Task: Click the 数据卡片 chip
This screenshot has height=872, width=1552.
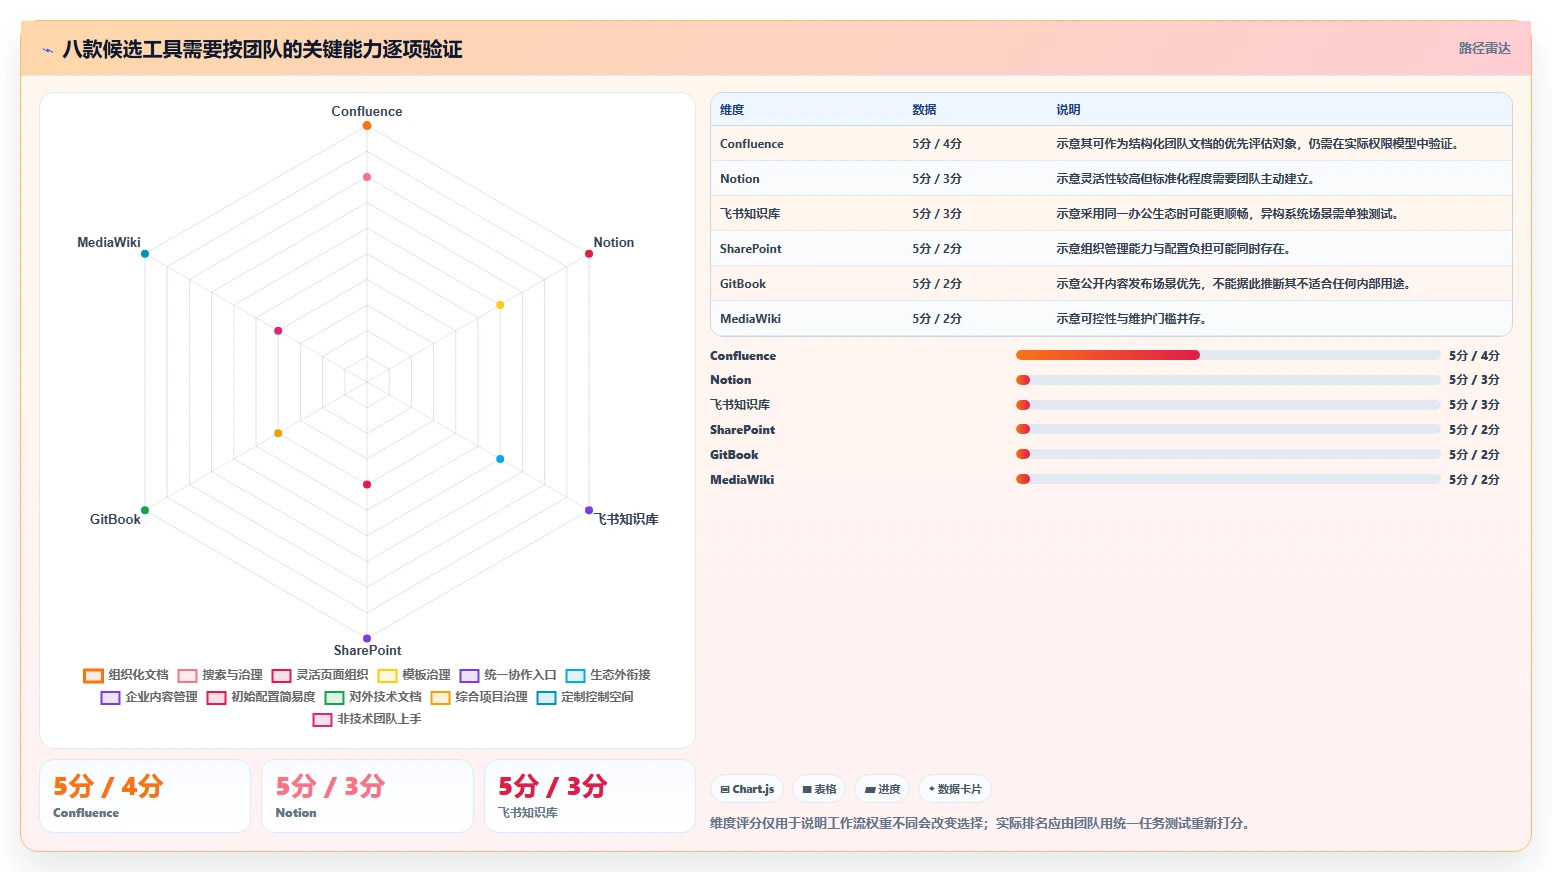Action: tap(954, 789)
